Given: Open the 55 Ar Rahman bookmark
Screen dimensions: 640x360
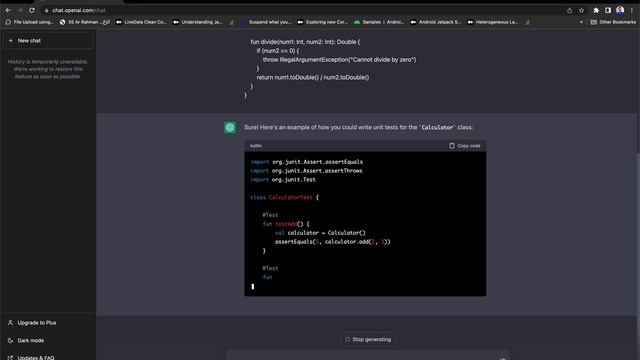Looking at the screenshot, I should (85, 22).
